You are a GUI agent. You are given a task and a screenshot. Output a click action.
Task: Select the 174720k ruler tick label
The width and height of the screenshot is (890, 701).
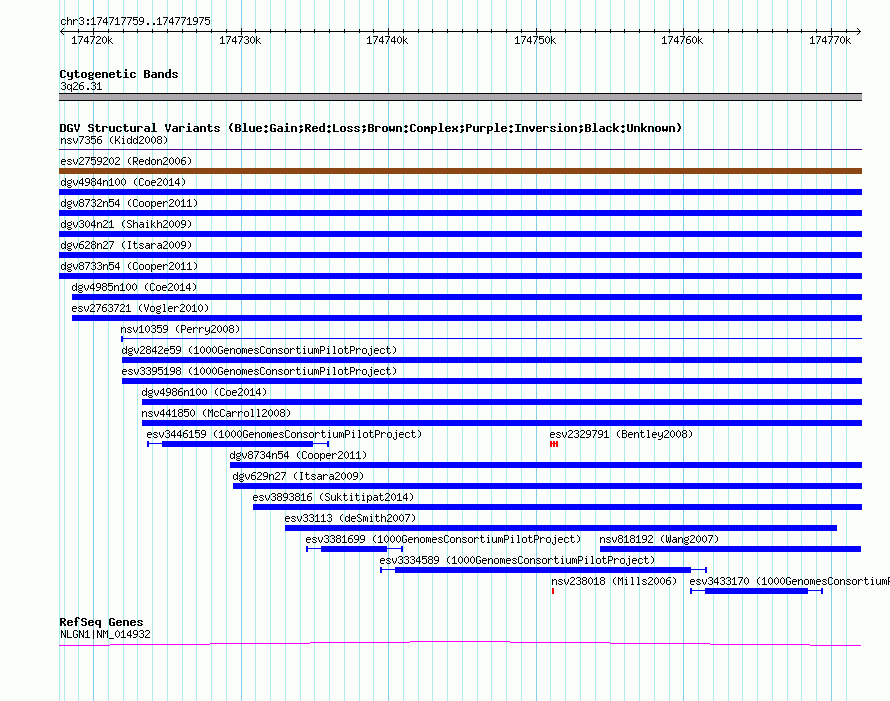pos(92,40)
